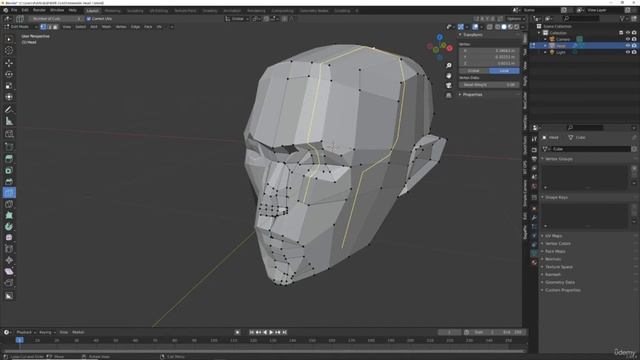Click the viewport pan hand icon
The height and width of the screenshot is (360, 640).
449,76
